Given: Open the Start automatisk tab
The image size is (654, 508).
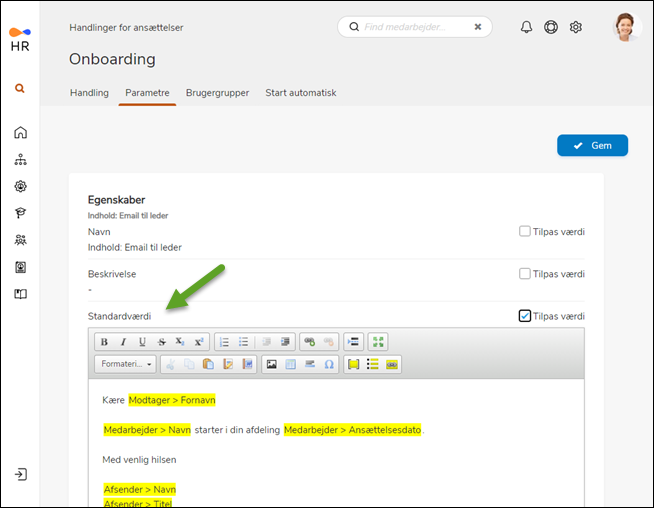Looking at the screenshot, I should click(x=300, y=93).
